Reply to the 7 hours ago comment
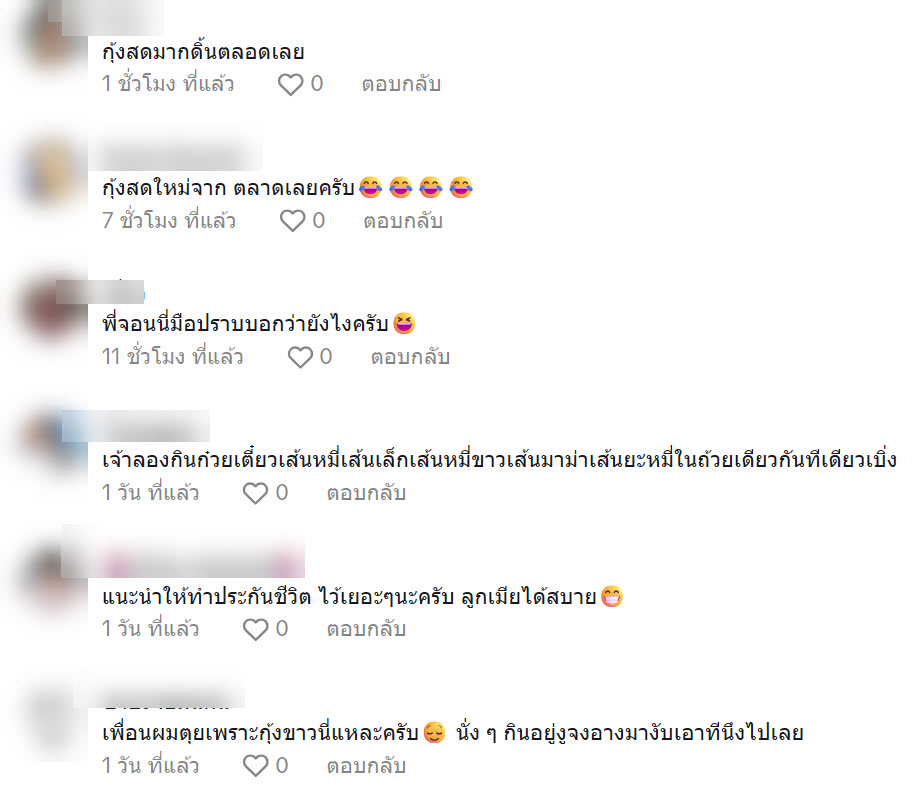Viewport: 912px width, 799px height. pos(403,221)
